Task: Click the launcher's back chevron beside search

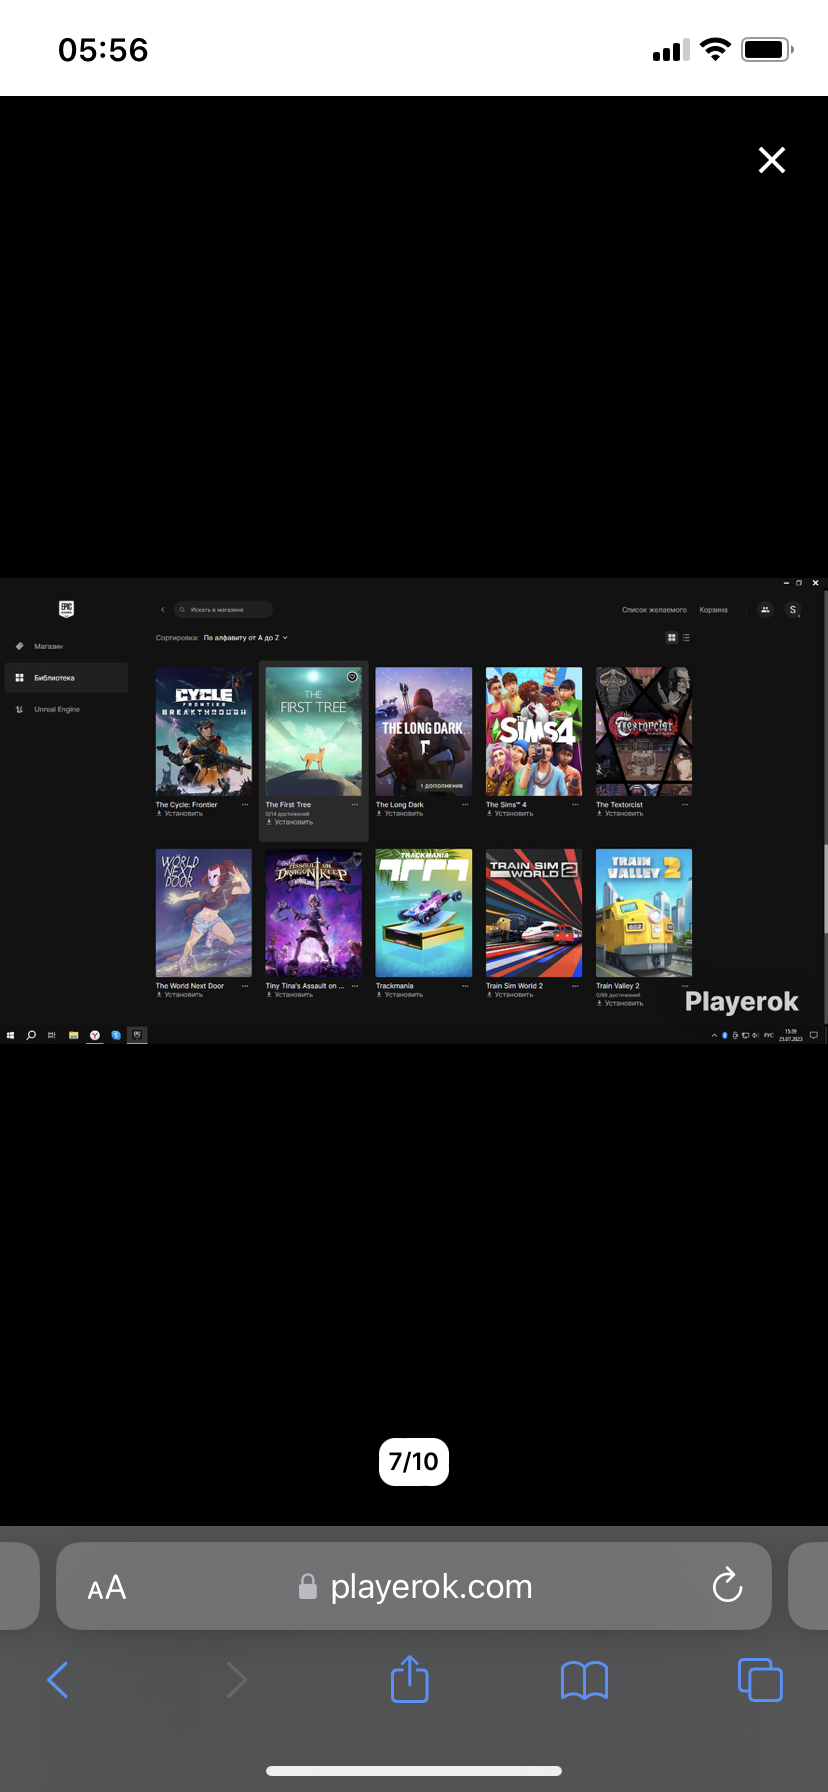Action: (162, 609)
